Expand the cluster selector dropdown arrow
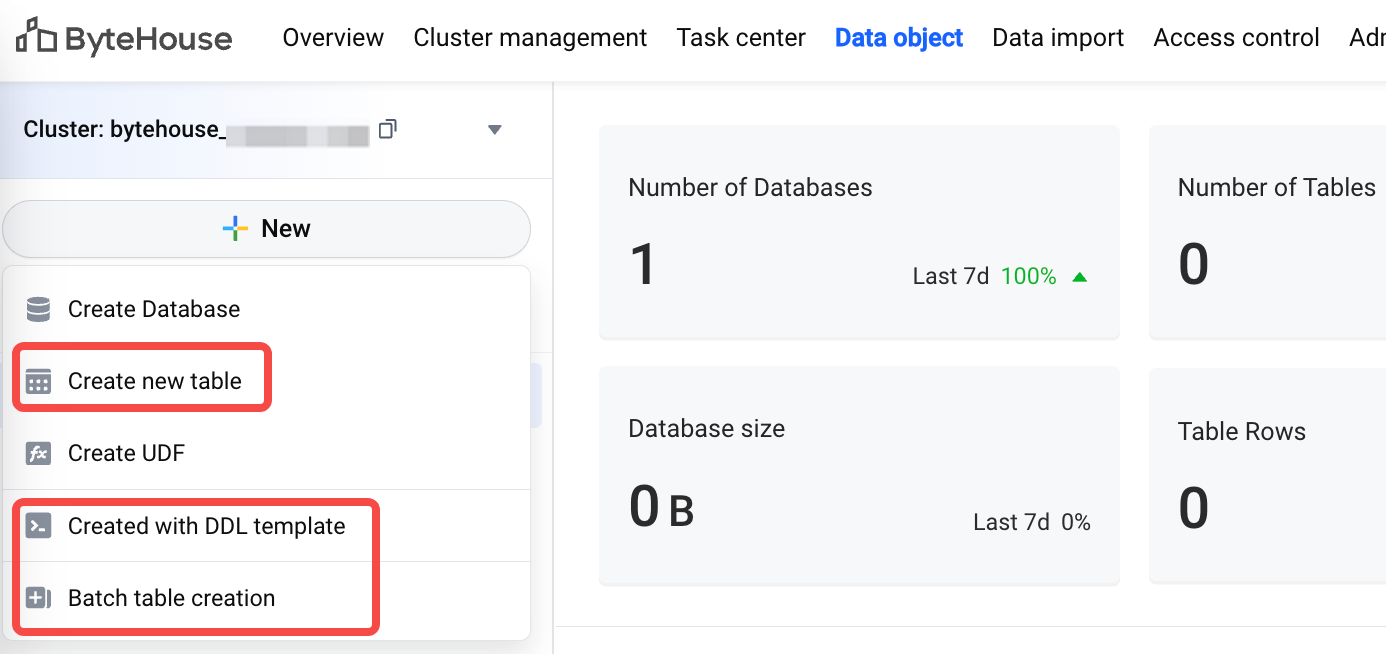Image resolution: width=1386 pixels, height=654 pixels. [494, 130]
